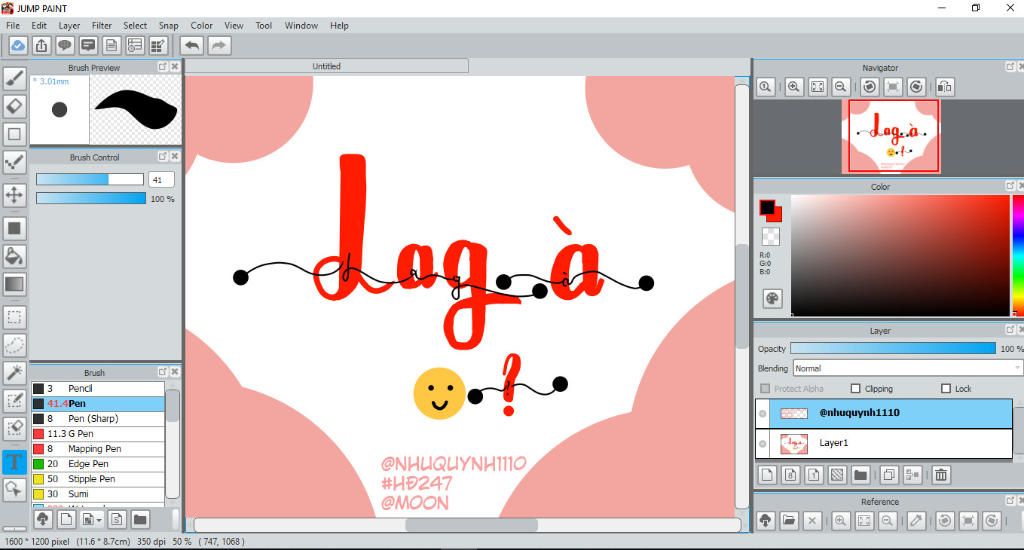1024x550 pixels.
Task: Select the rectangular Select tool
Action: tap(14, 317)
